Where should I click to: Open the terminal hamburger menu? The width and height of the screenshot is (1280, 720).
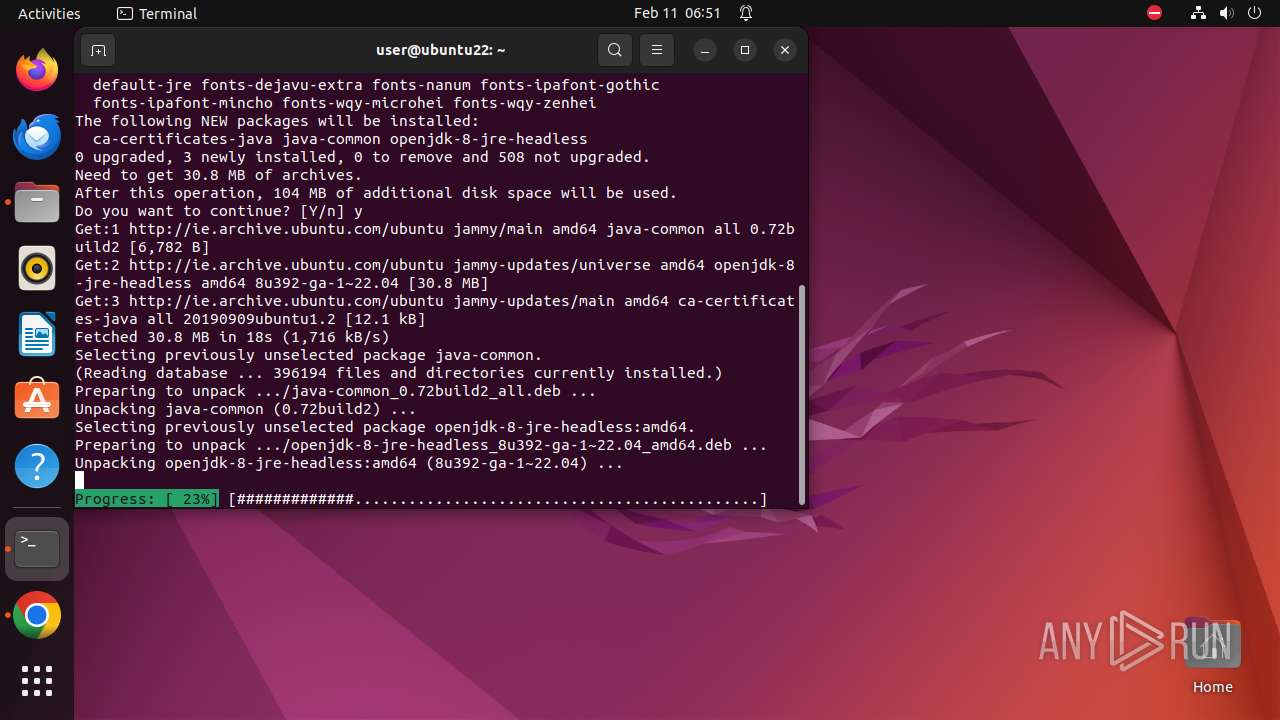point(657,50)
